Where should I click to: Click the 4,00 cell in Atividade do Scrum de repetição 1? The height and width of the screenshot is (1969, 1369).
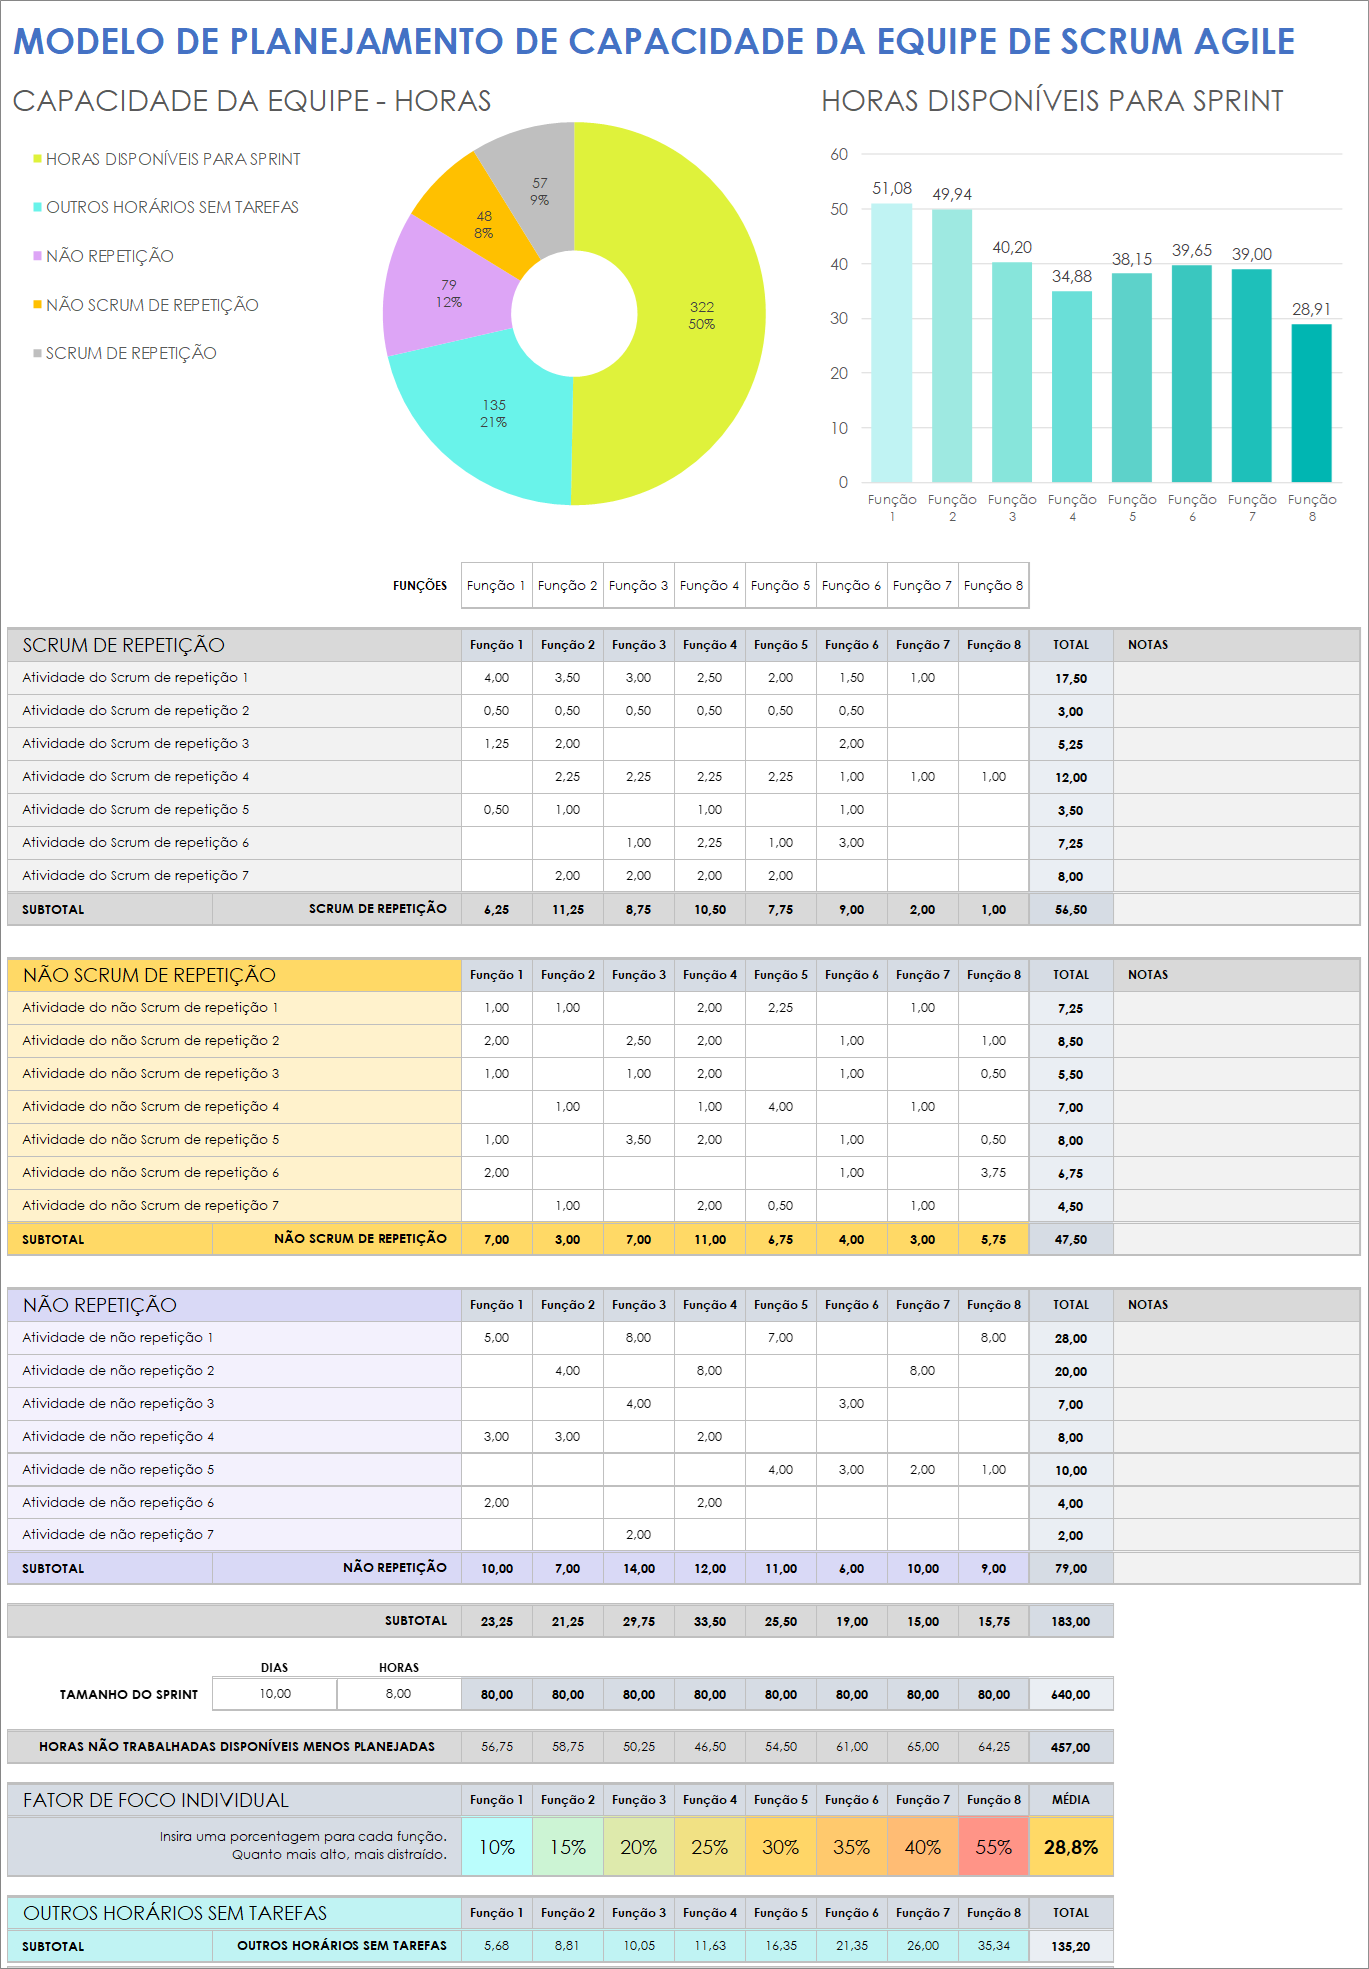(497, 678)
